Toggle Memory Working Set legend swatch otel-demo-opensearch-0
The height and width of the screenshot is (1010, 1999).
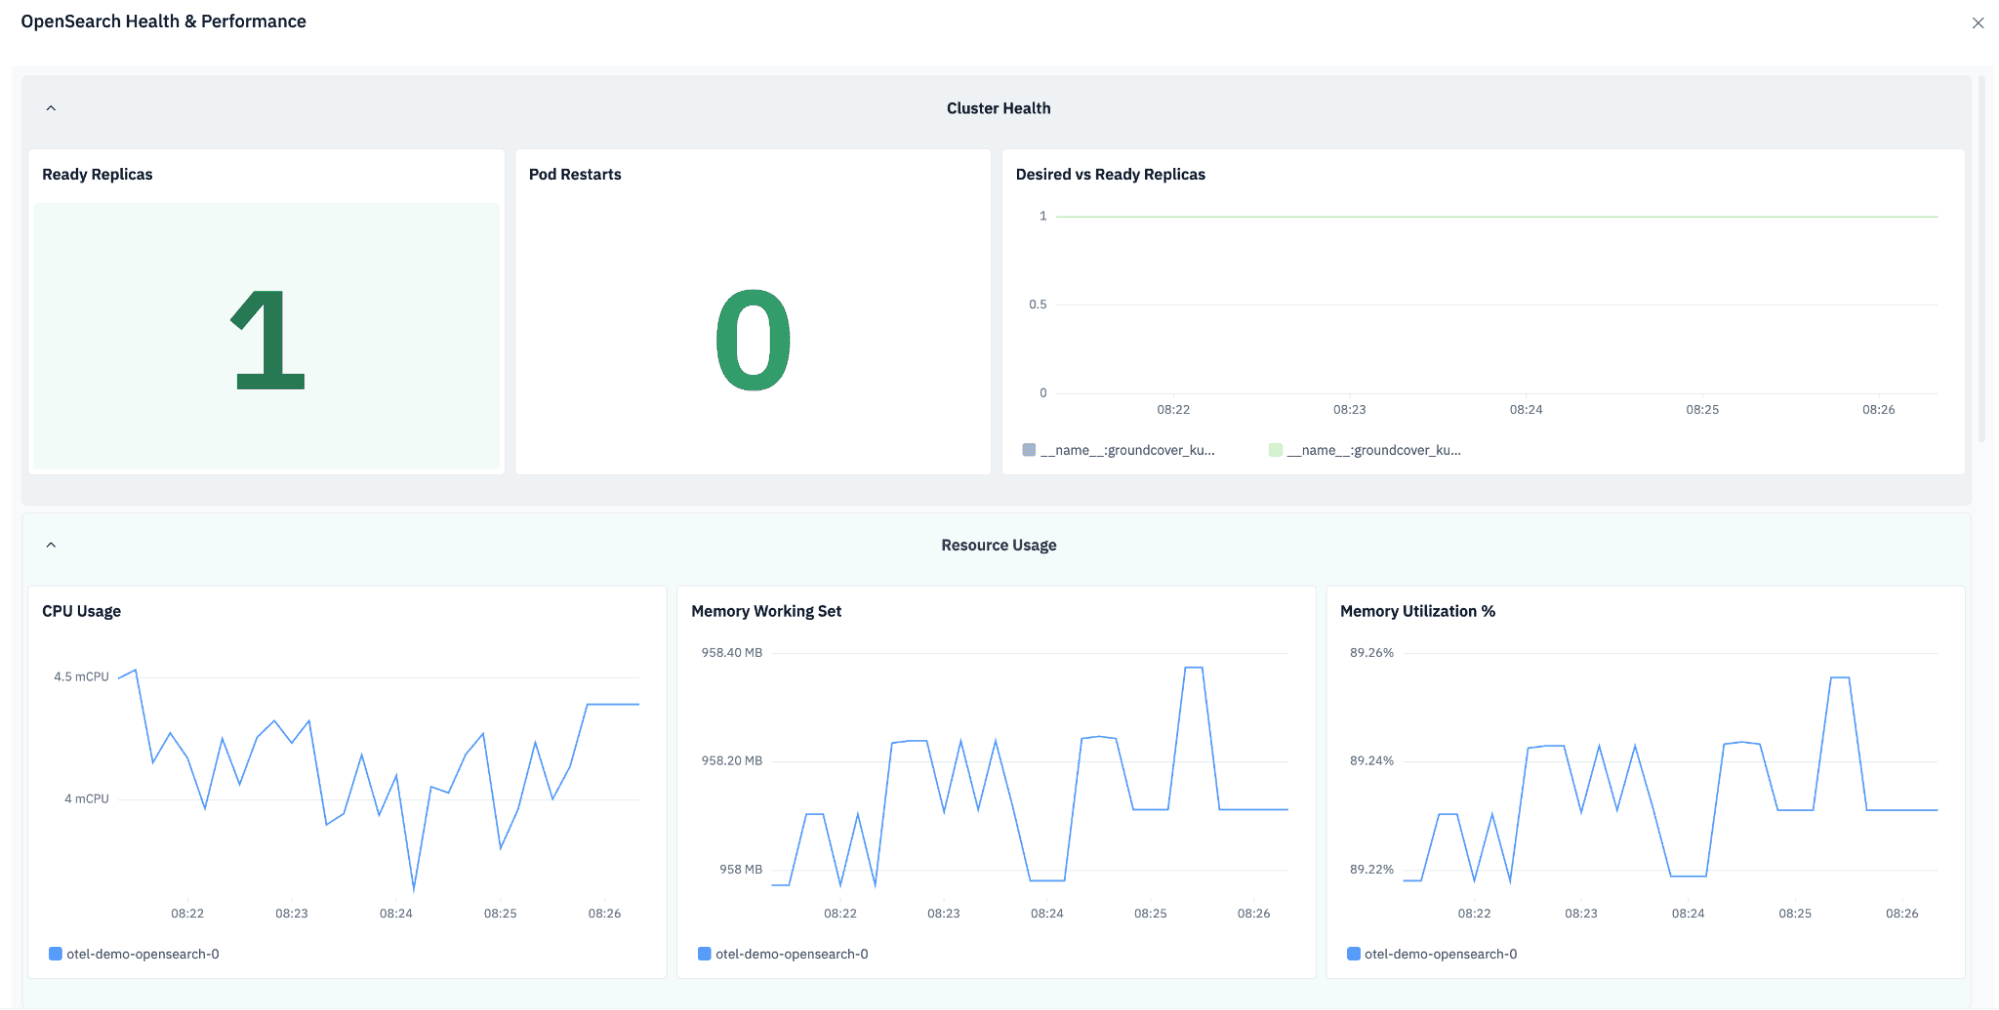[704, 954]
